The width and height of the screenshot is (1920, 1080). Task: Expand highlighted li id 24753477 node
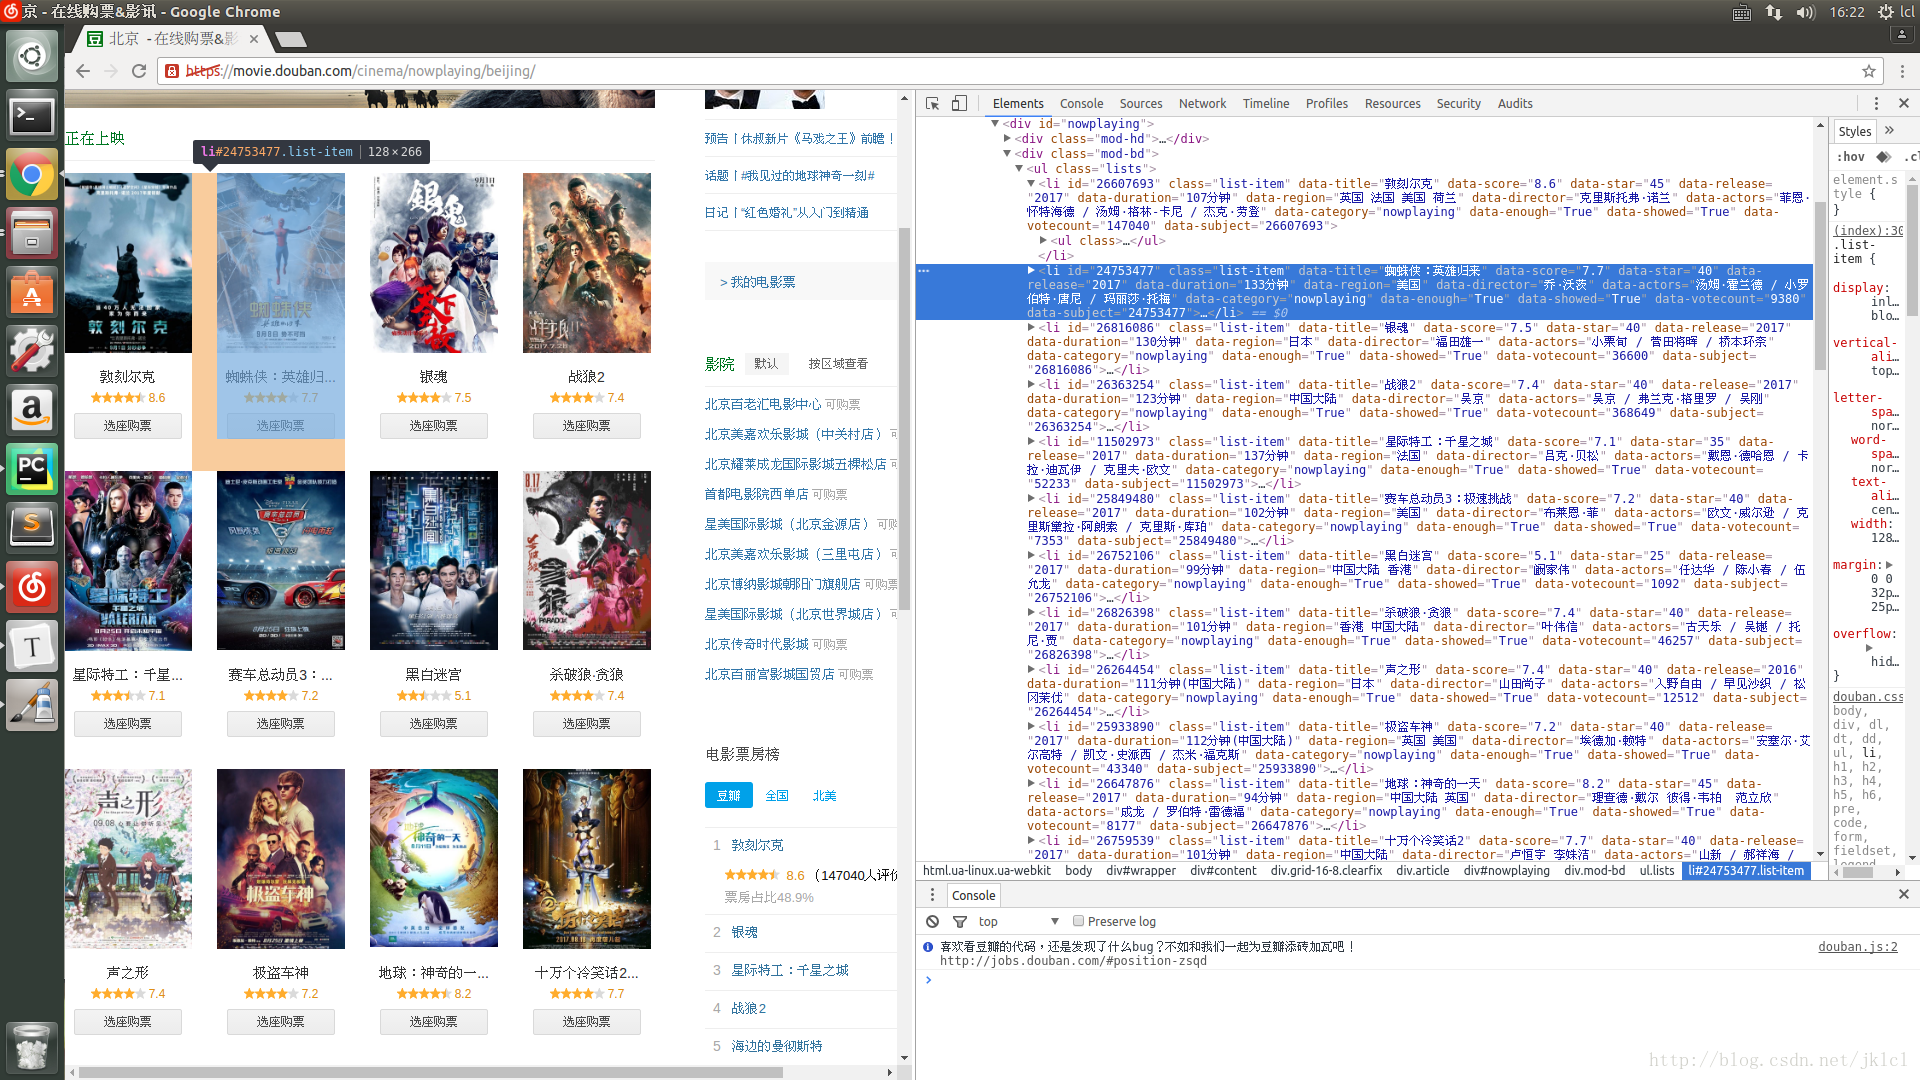click(x=1031, y=270)
